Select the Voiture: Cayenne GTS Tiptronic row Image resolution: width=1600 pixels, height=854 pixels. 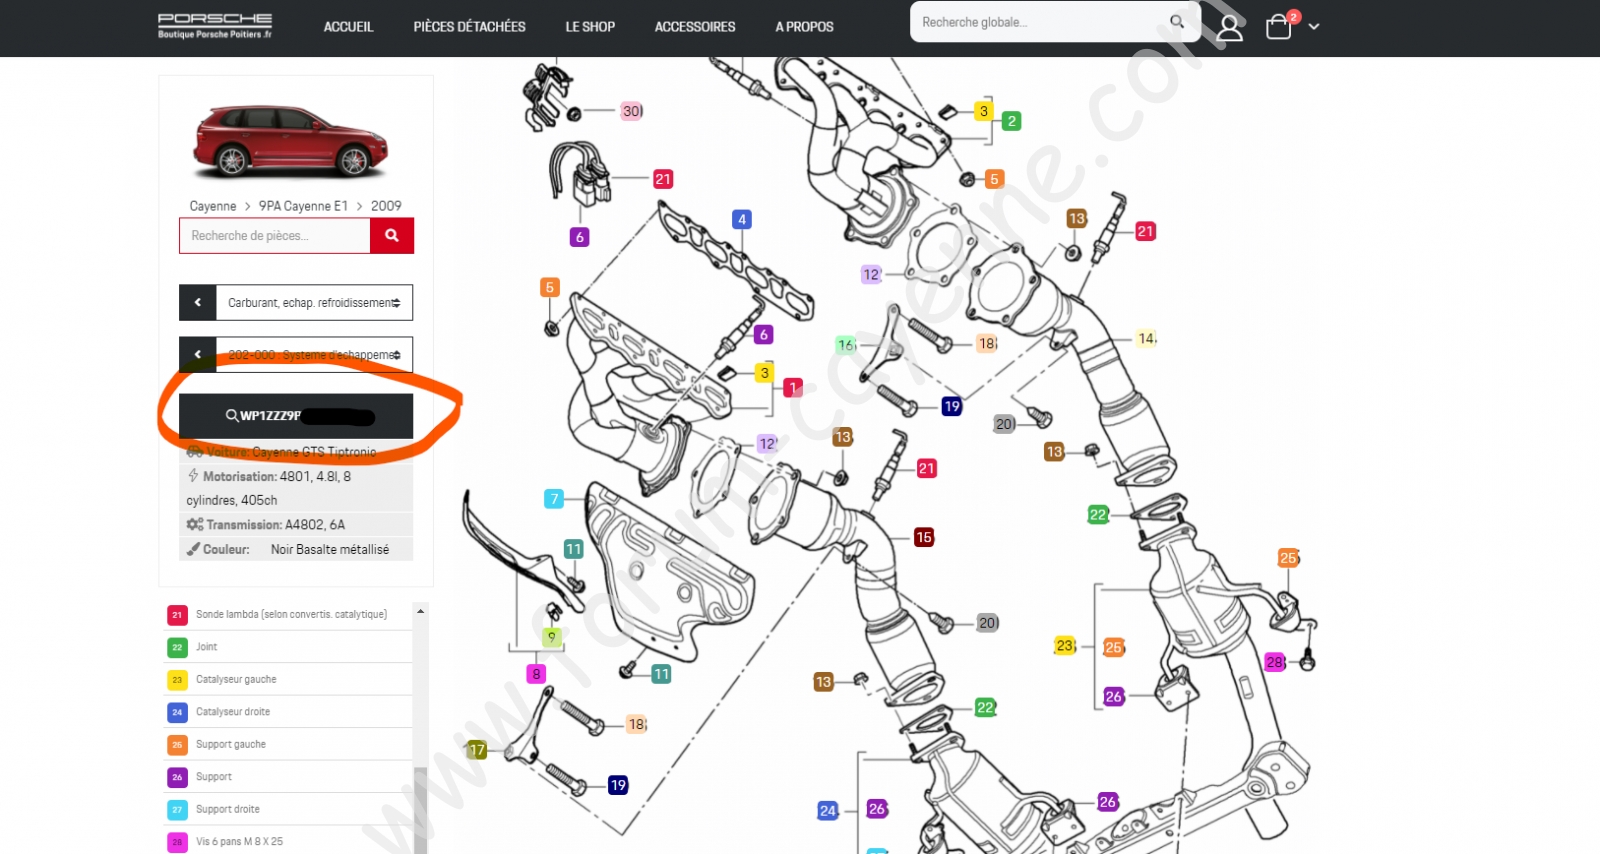tap(296, 452)
